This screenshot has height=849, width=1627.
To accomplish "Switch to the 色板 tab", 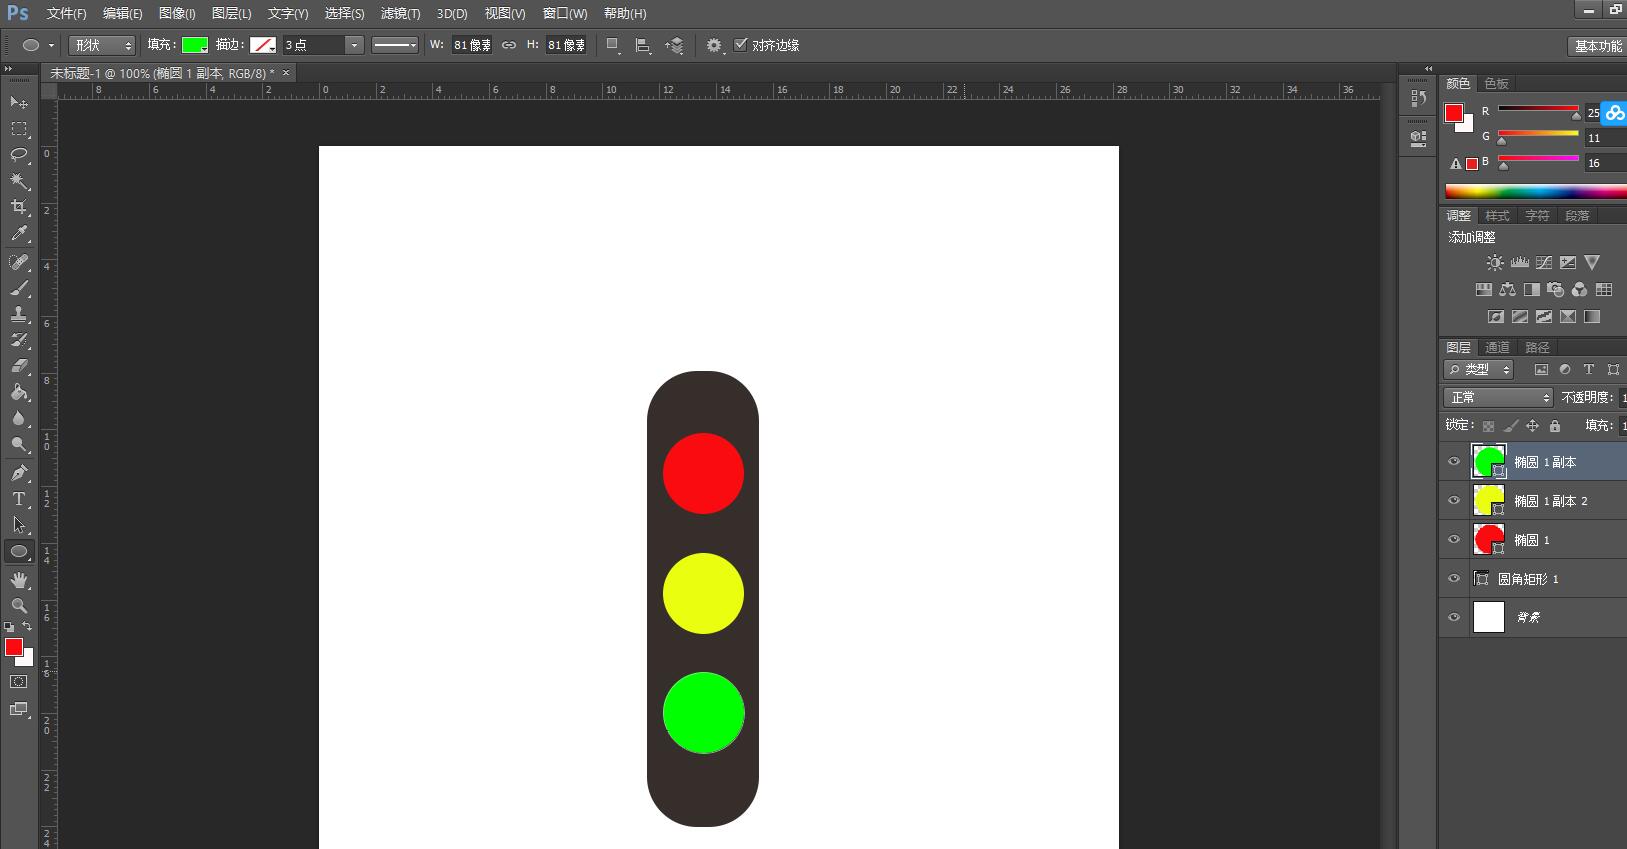I will [x=1496, y=84].
